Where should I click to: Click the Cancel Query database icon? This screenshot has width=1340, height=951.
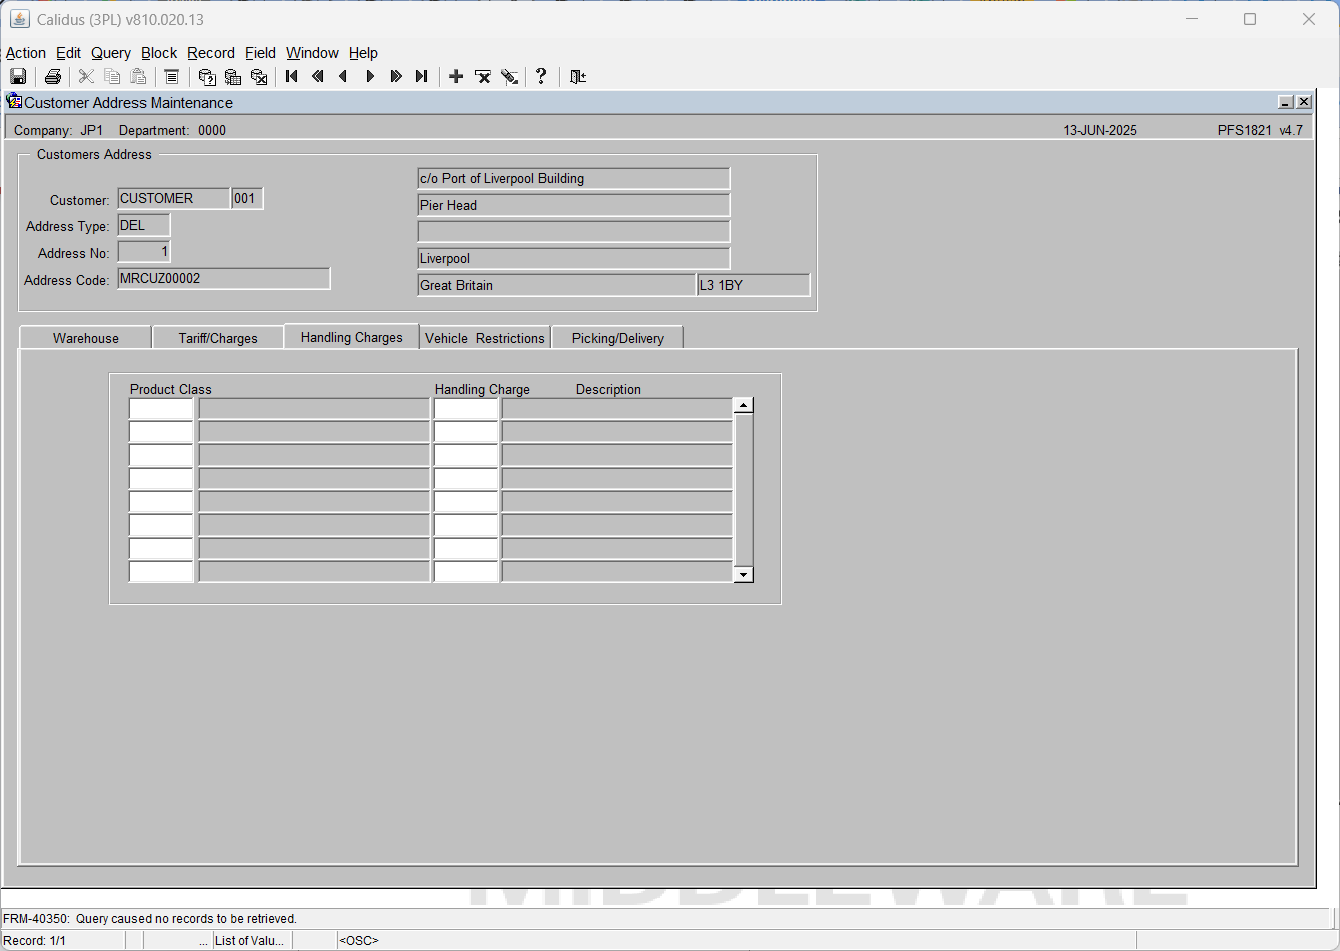(x=259, y=76)
